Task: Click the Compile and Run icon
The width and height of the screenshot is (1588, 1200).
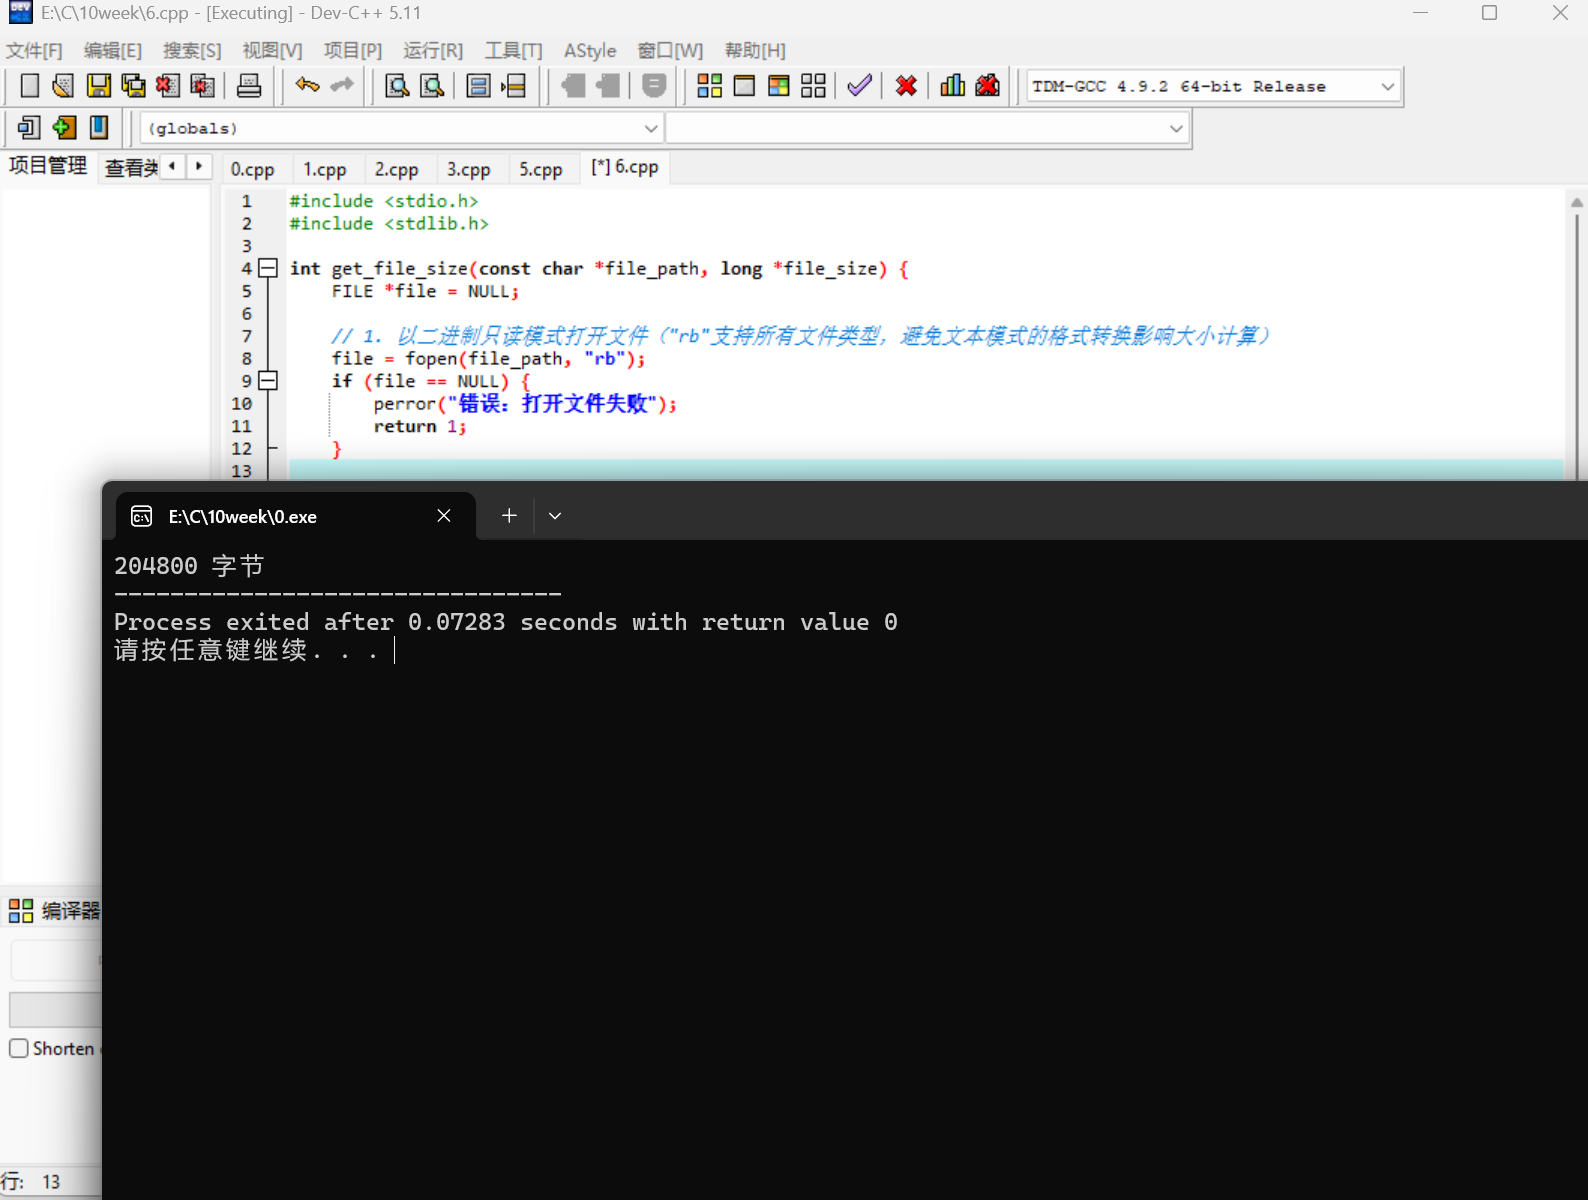Action: coord(779,86)
